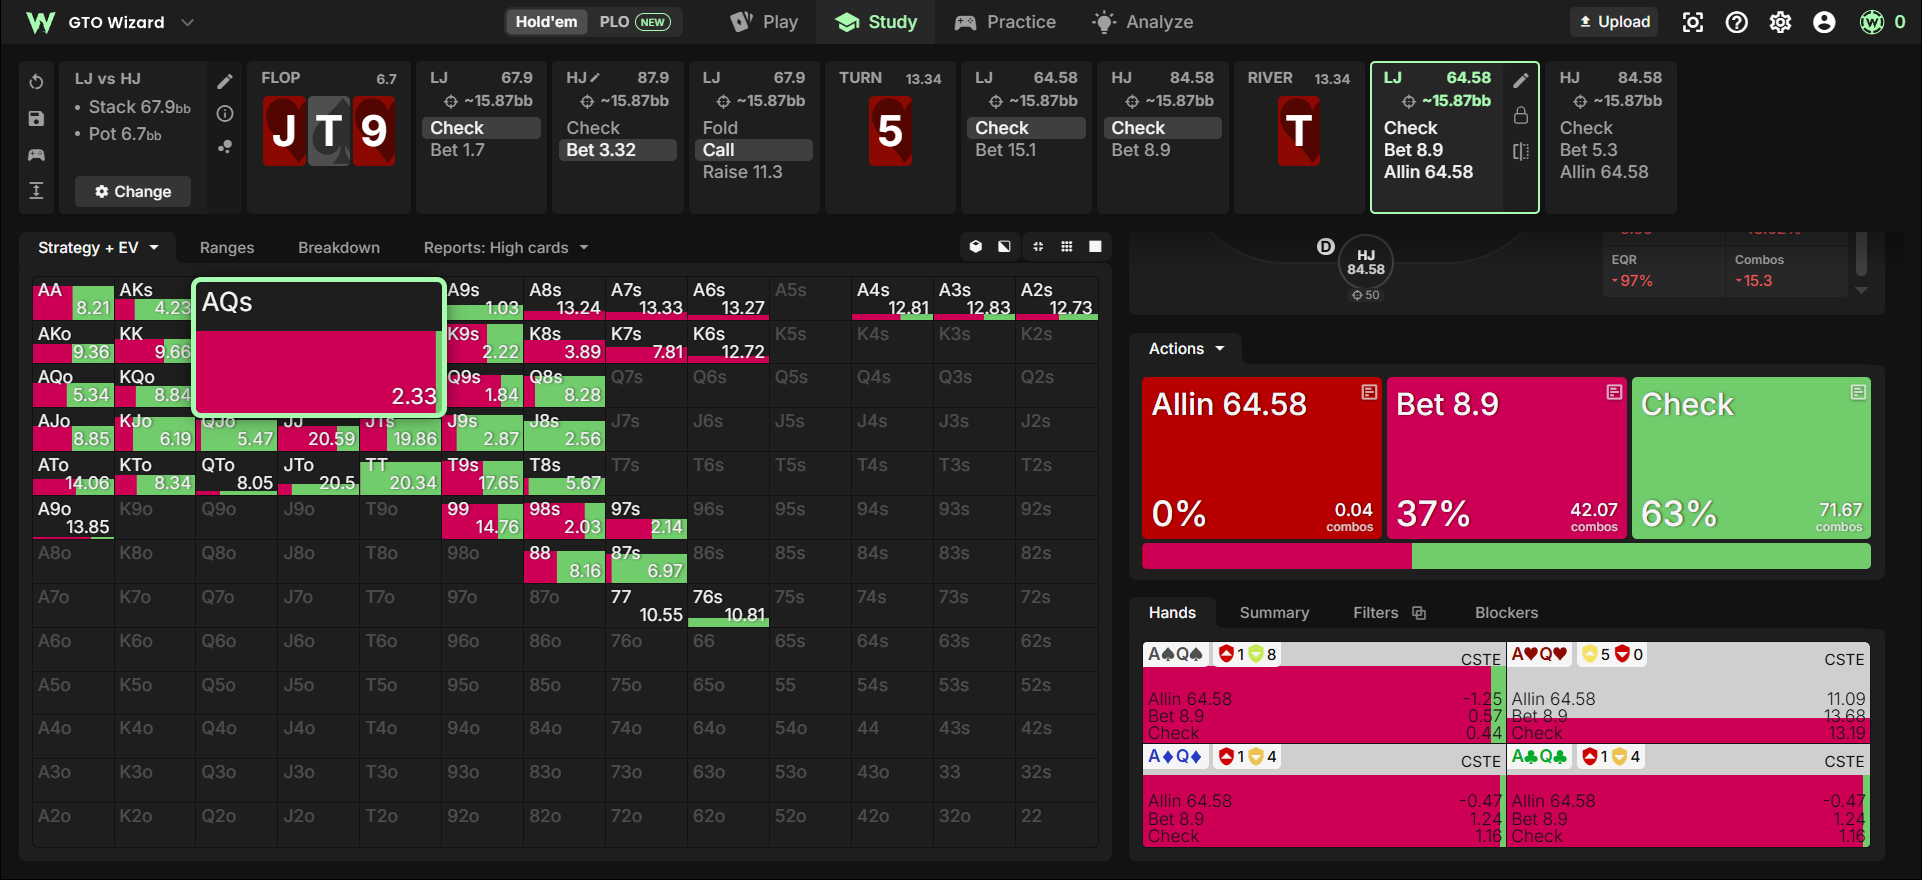Open the Play tab
This screenshot has width=1922, height=880.
click(x=764, y=22)
